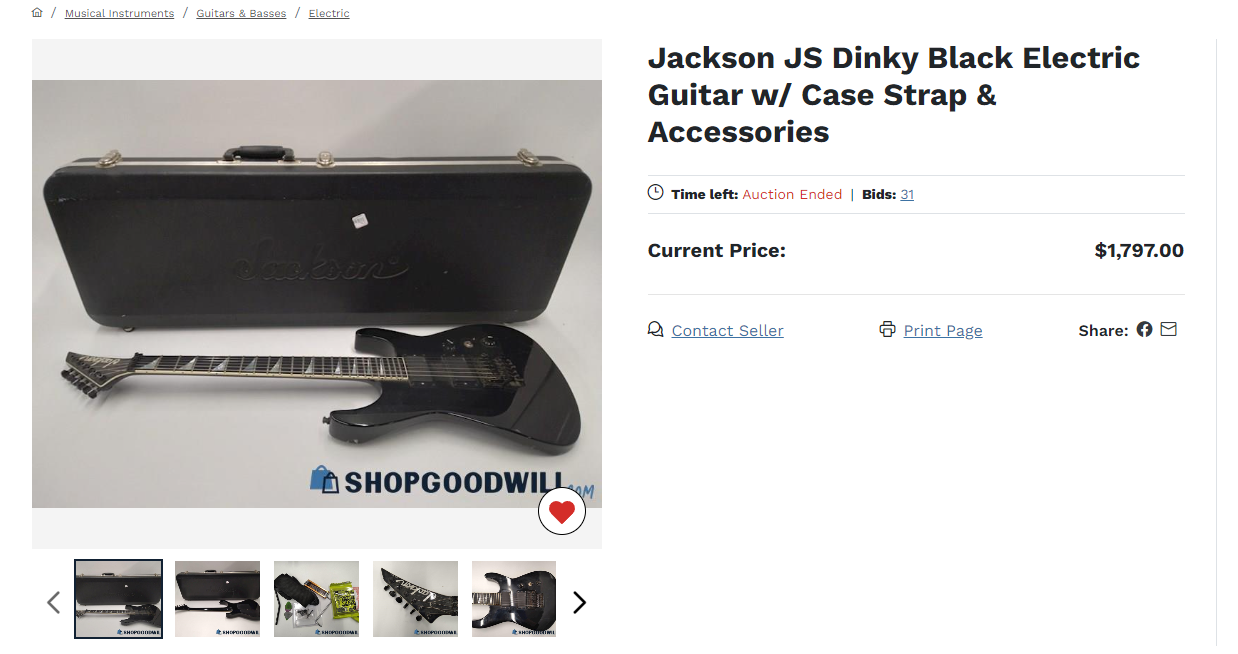The image size is (1238, 654).
Task: Navigate to Guitars & Basses category
Action: [241, 13]
